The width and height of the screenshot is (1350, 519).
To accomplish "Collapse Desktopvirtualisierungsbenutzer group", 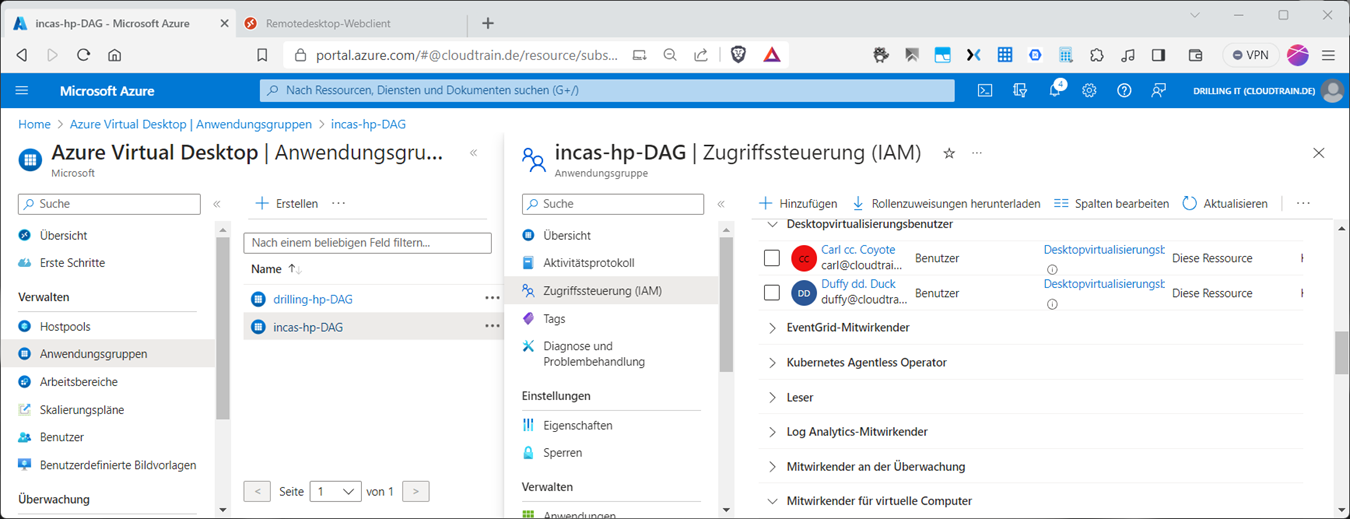I will pos(772,224).
